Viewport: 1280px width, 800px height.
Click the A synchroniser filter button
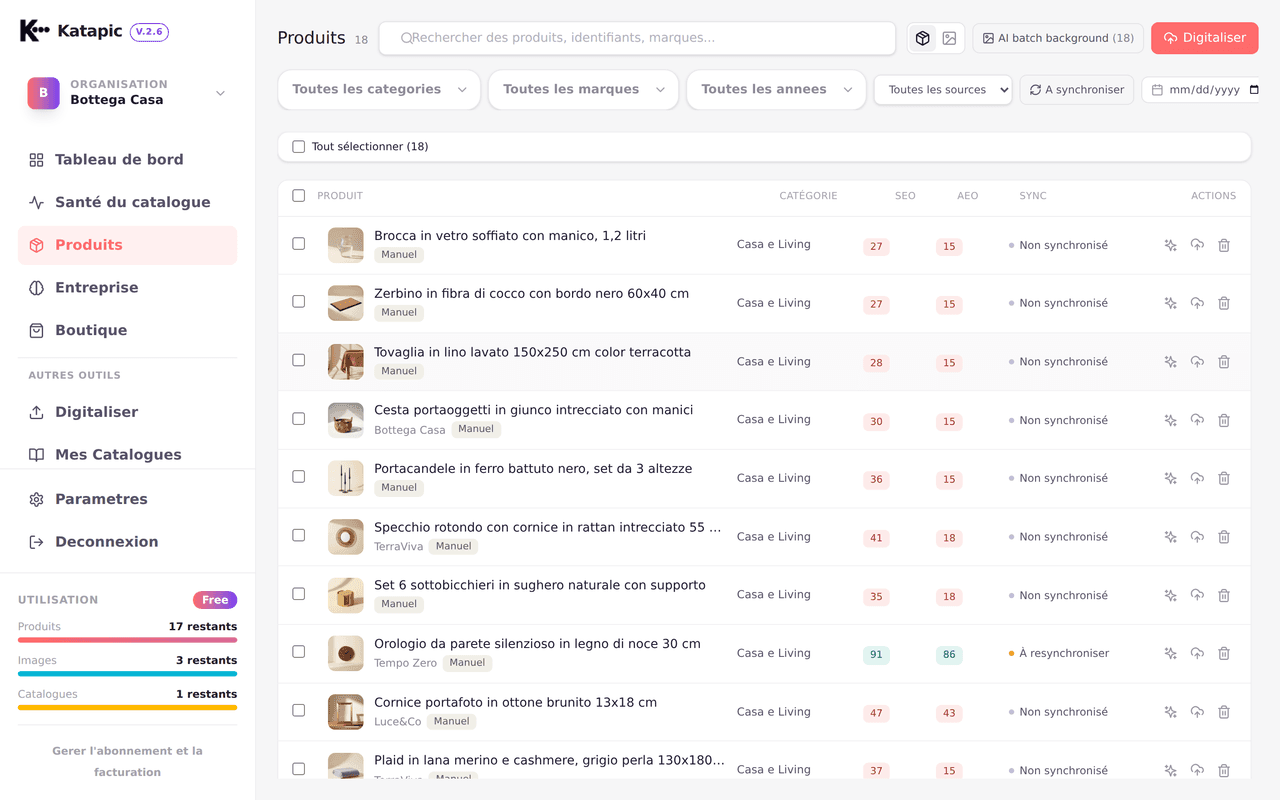coord(1077,90)
